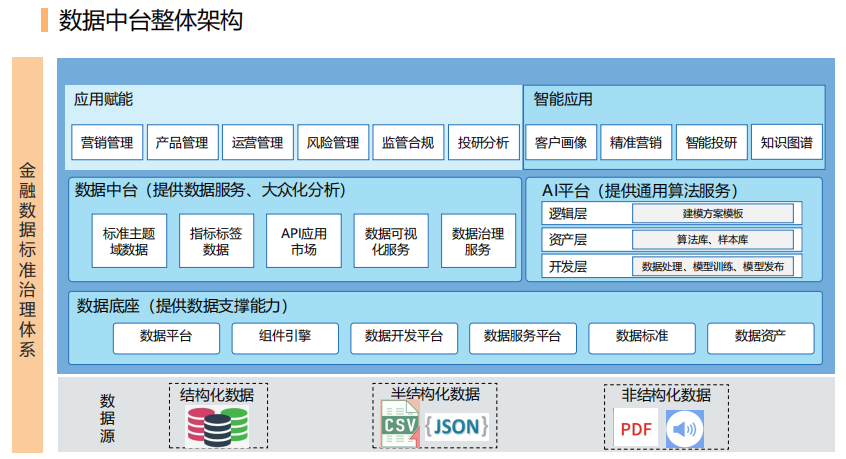Open the 数据服务平台 box
The height and width of the screenshot is (459, 846).
click(x=523, y=338)
